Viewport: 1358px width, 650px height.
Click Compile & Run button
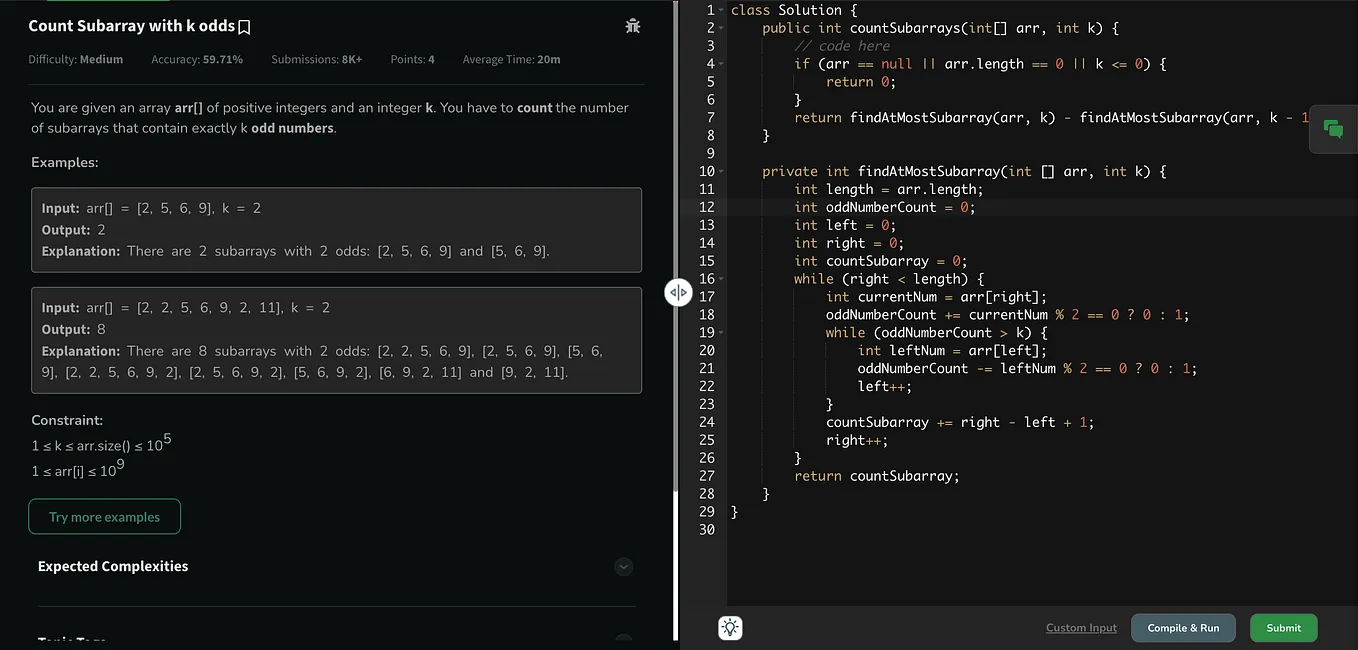click(x=1183, y=628)
